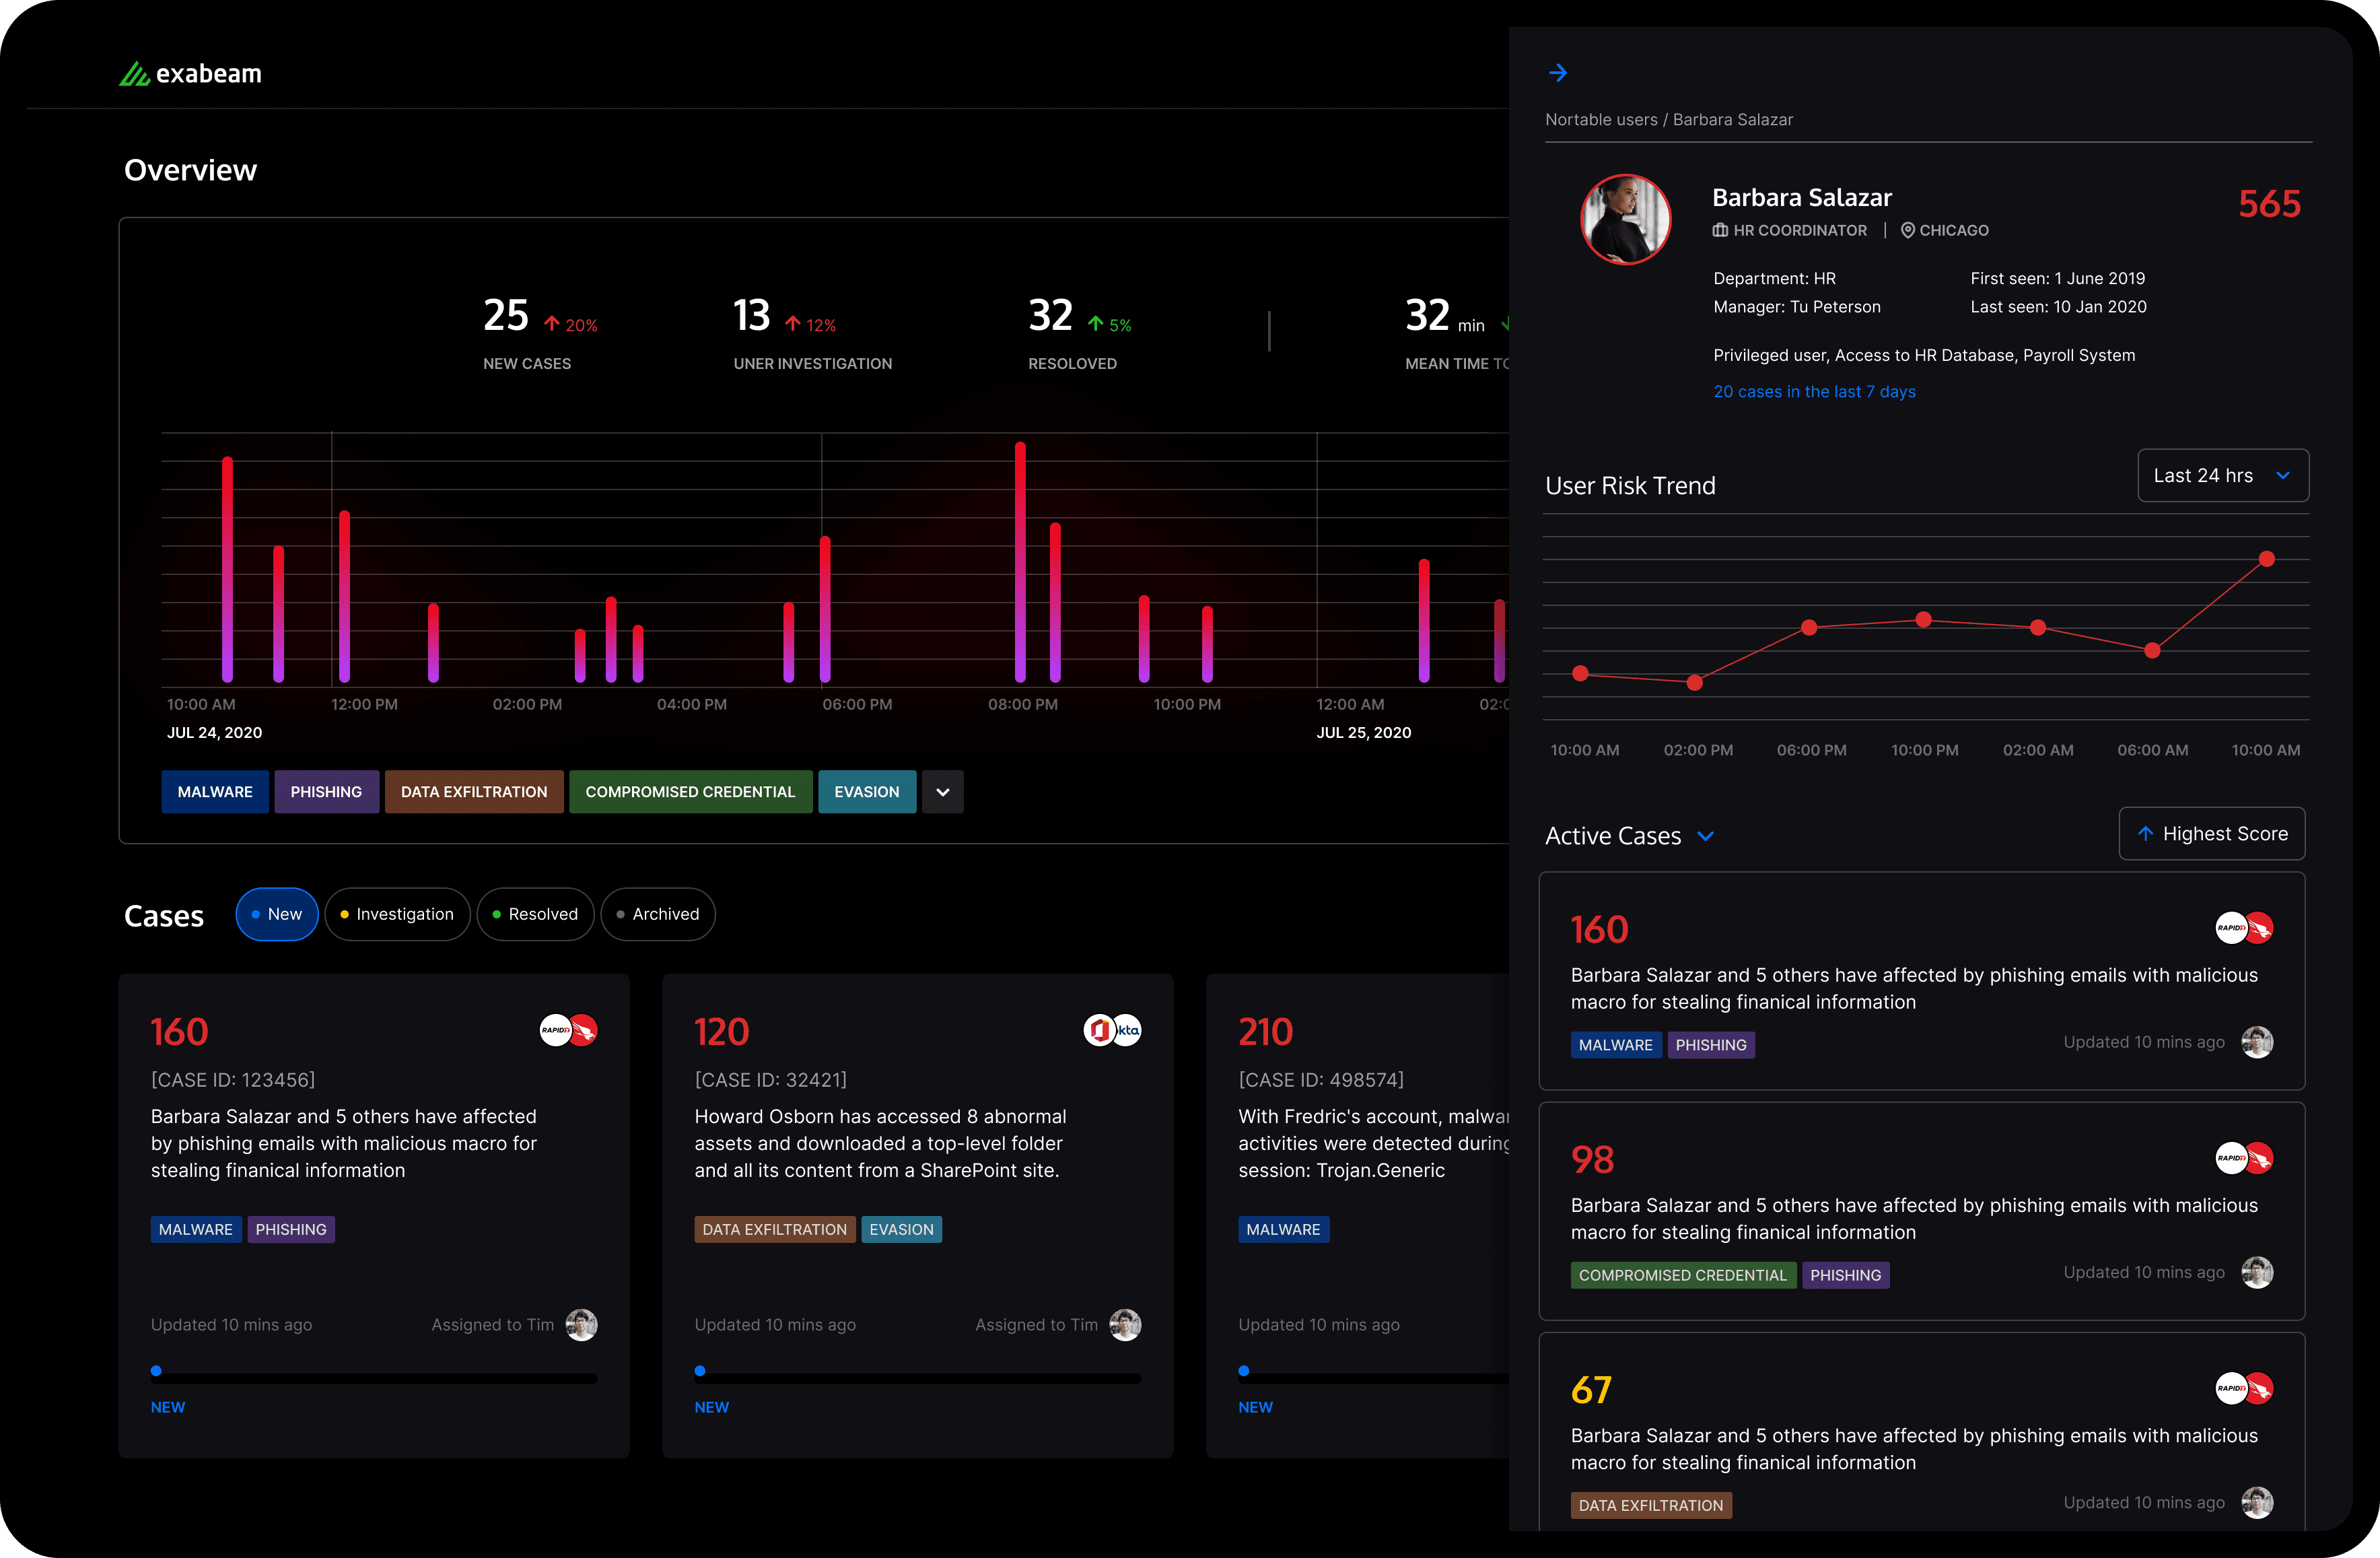Viewport: 2380px width, 1558px height.
Task: Toggle the MALWARE chart filter
Action: pyautogui.click(x=215, y=791)
